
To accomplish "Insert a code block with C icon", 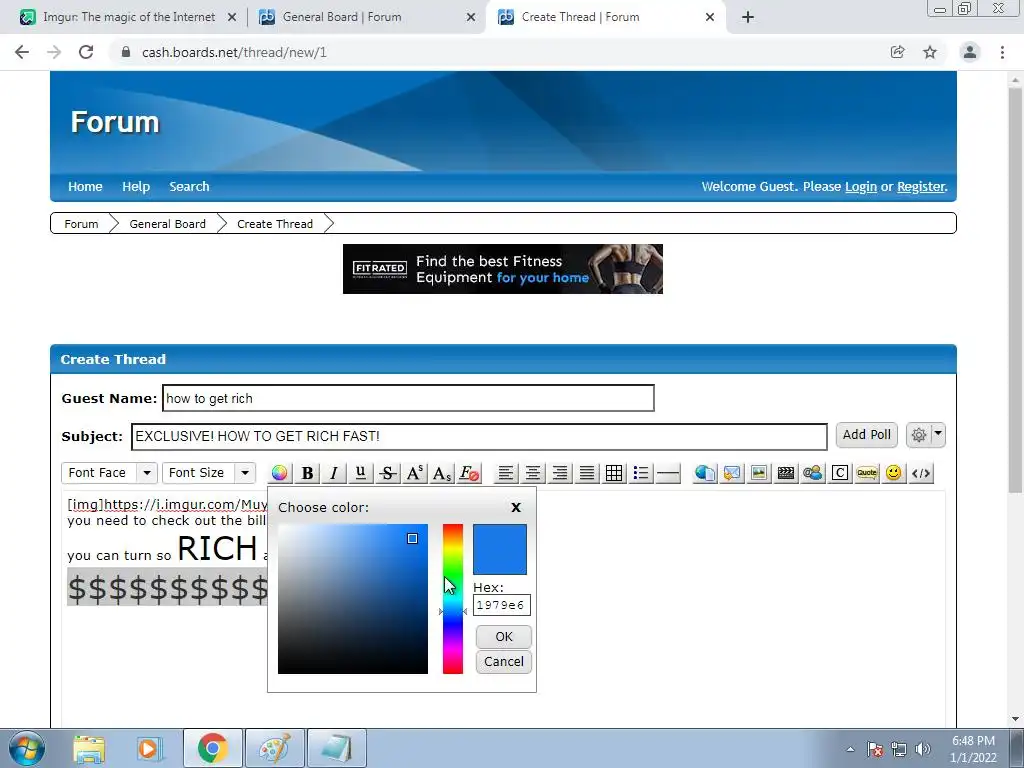I will point(840,473).
